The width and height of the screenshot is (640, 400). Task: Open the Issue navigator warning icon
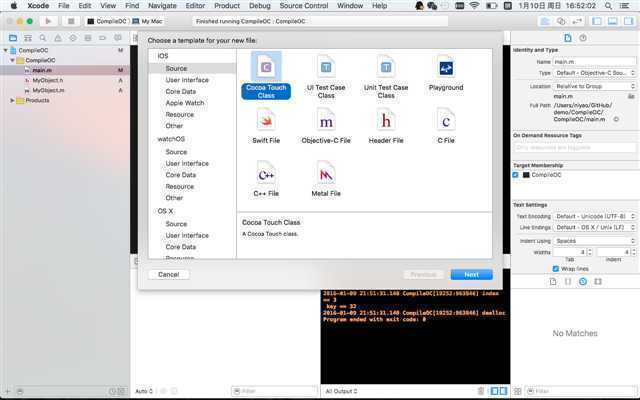point(58,38)
